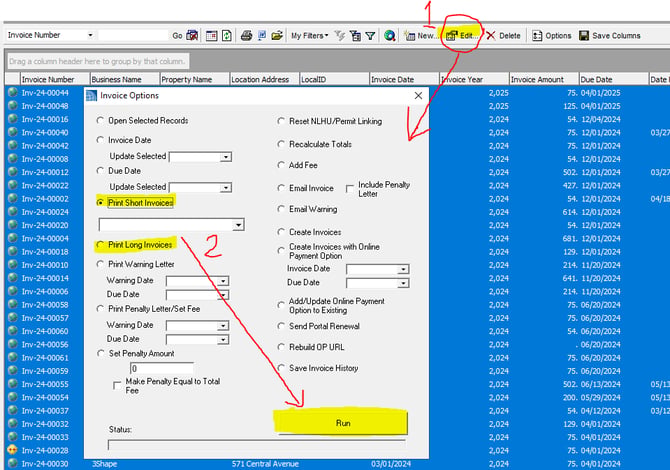The image size is (670, 470).
Task: Click the calendar icon in toolbar
Action: (x=212, y=36)
